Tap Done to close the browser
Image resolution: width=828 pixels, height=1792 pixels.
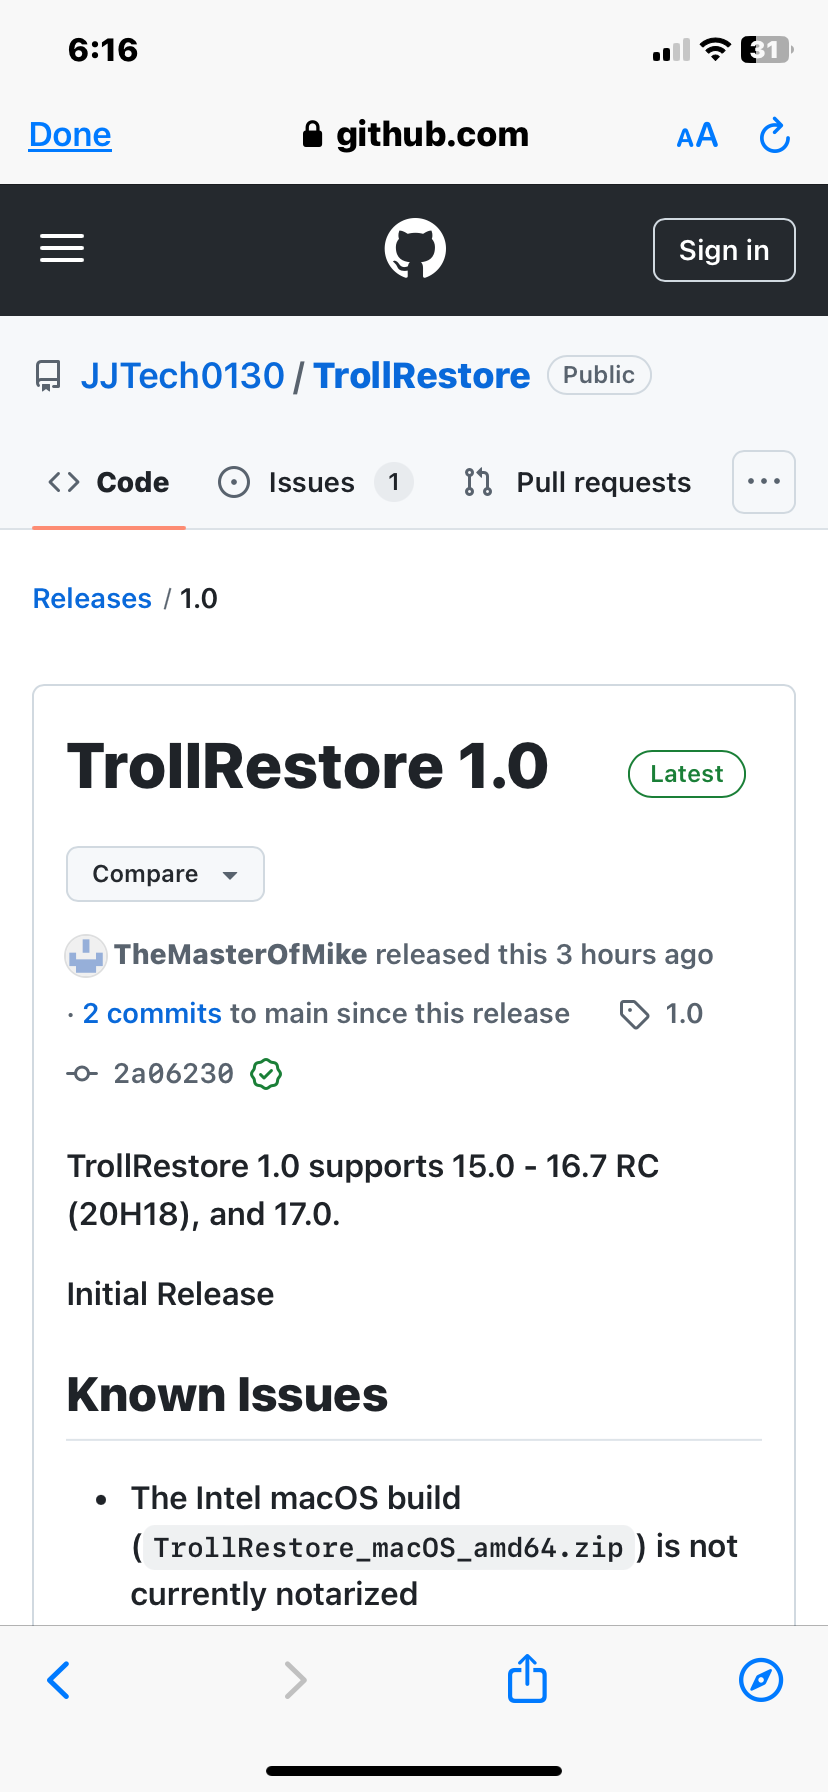point(70,135)
